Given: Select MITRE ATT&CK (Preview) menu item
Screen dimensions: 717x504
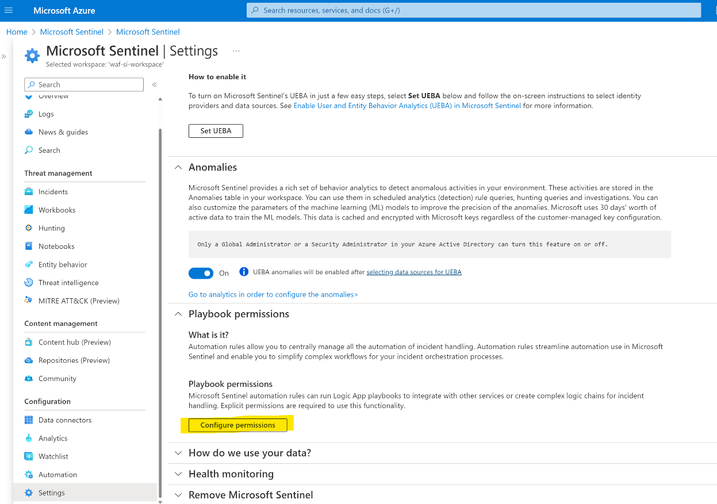Looking at the screenshot, I should pos(78,301).
